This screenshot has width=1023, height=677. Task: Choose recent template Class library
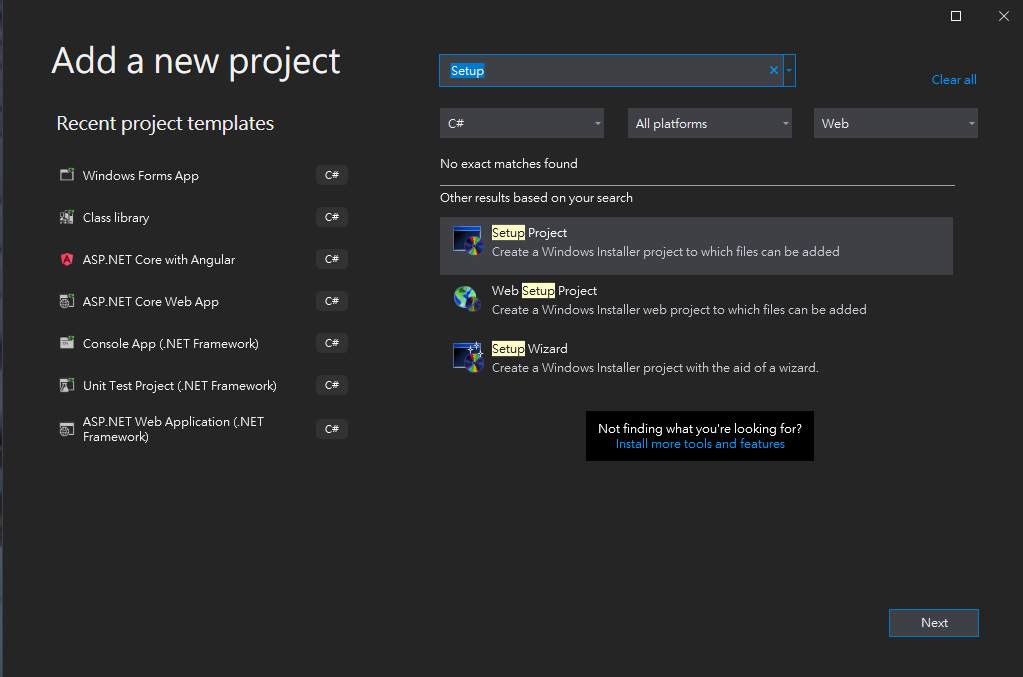point(202,217)
